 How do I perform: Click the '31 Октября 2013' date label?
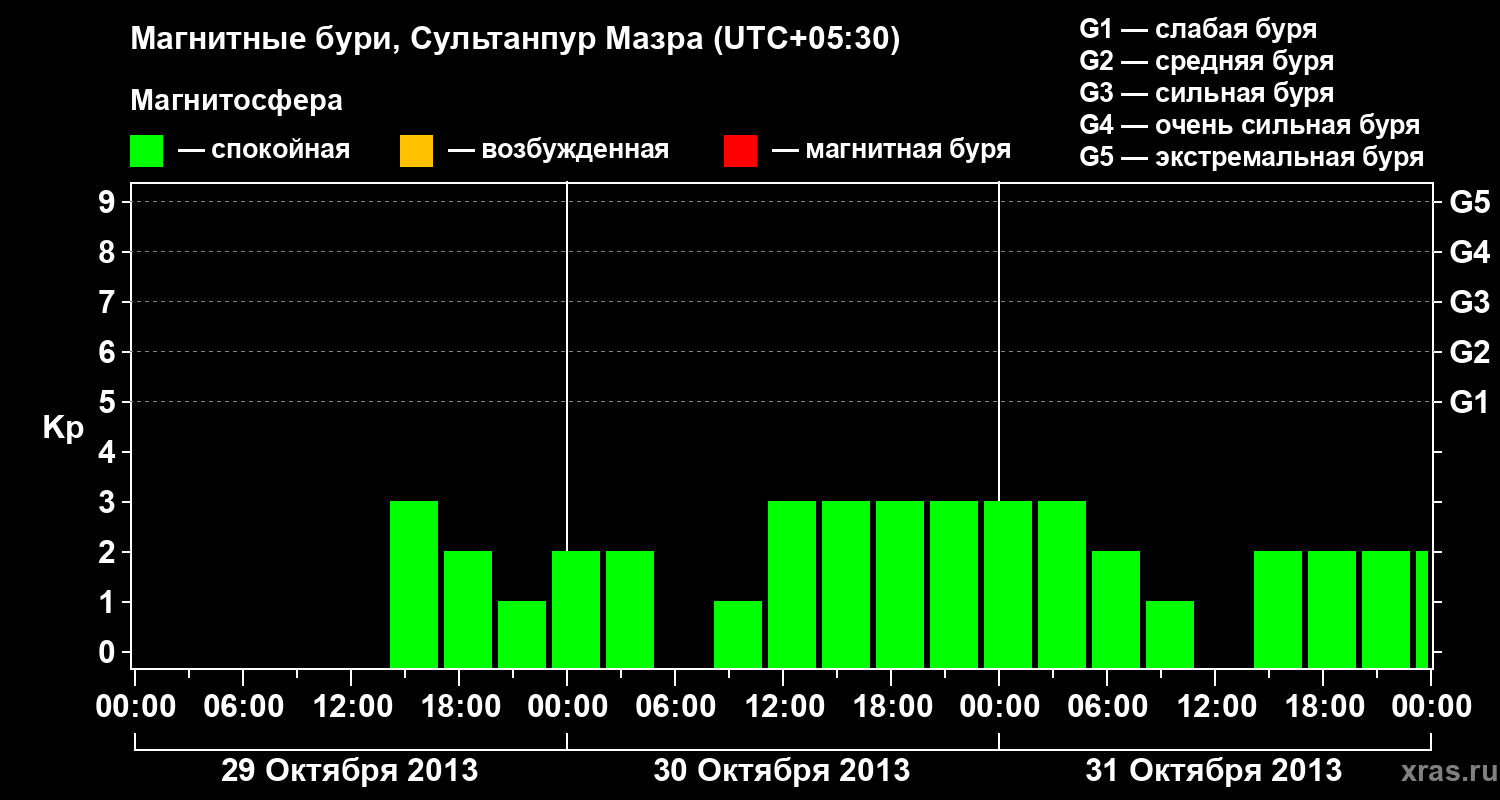pos(1213,771)
